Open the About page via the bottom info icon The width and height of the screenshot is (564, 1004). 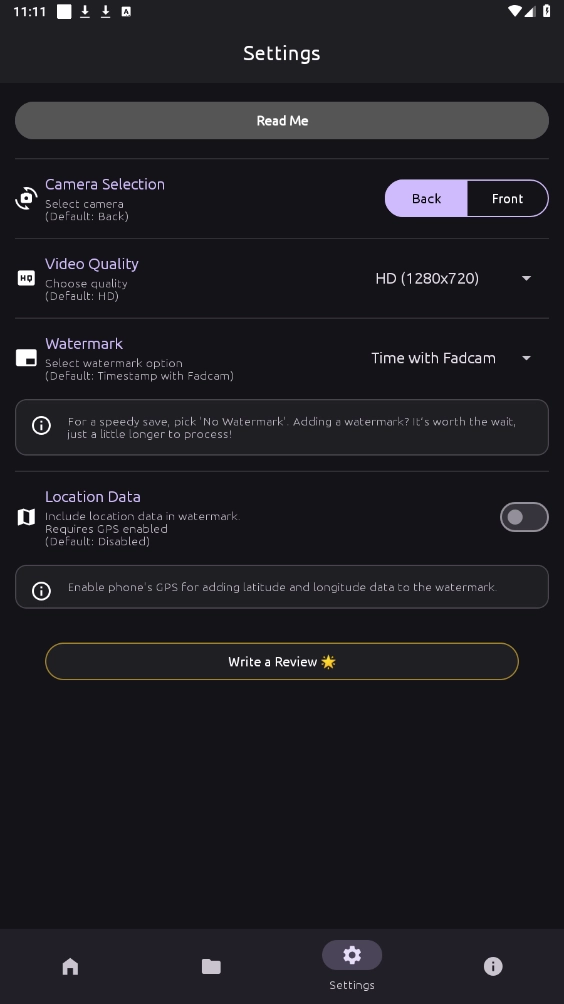(x=493, y=966)
